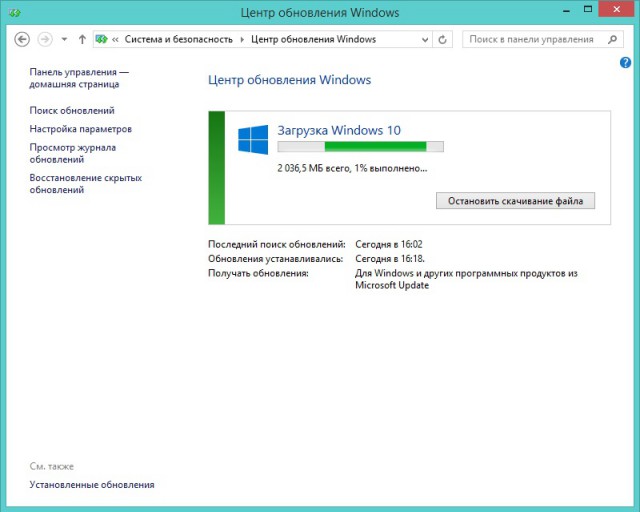
Task: Click the Windows Update icon in address bar
Action: point(101,39)
